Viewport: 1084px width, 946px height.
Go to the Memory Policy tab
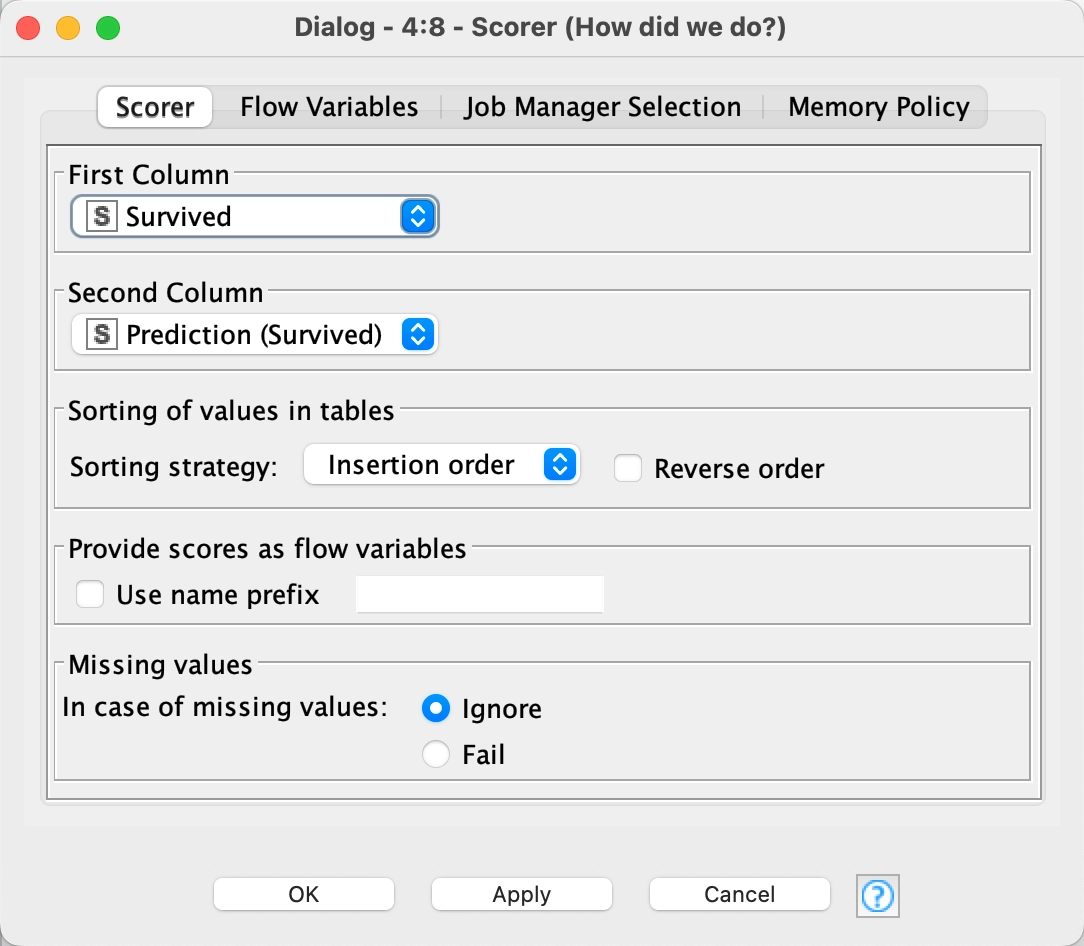[878, 108]
